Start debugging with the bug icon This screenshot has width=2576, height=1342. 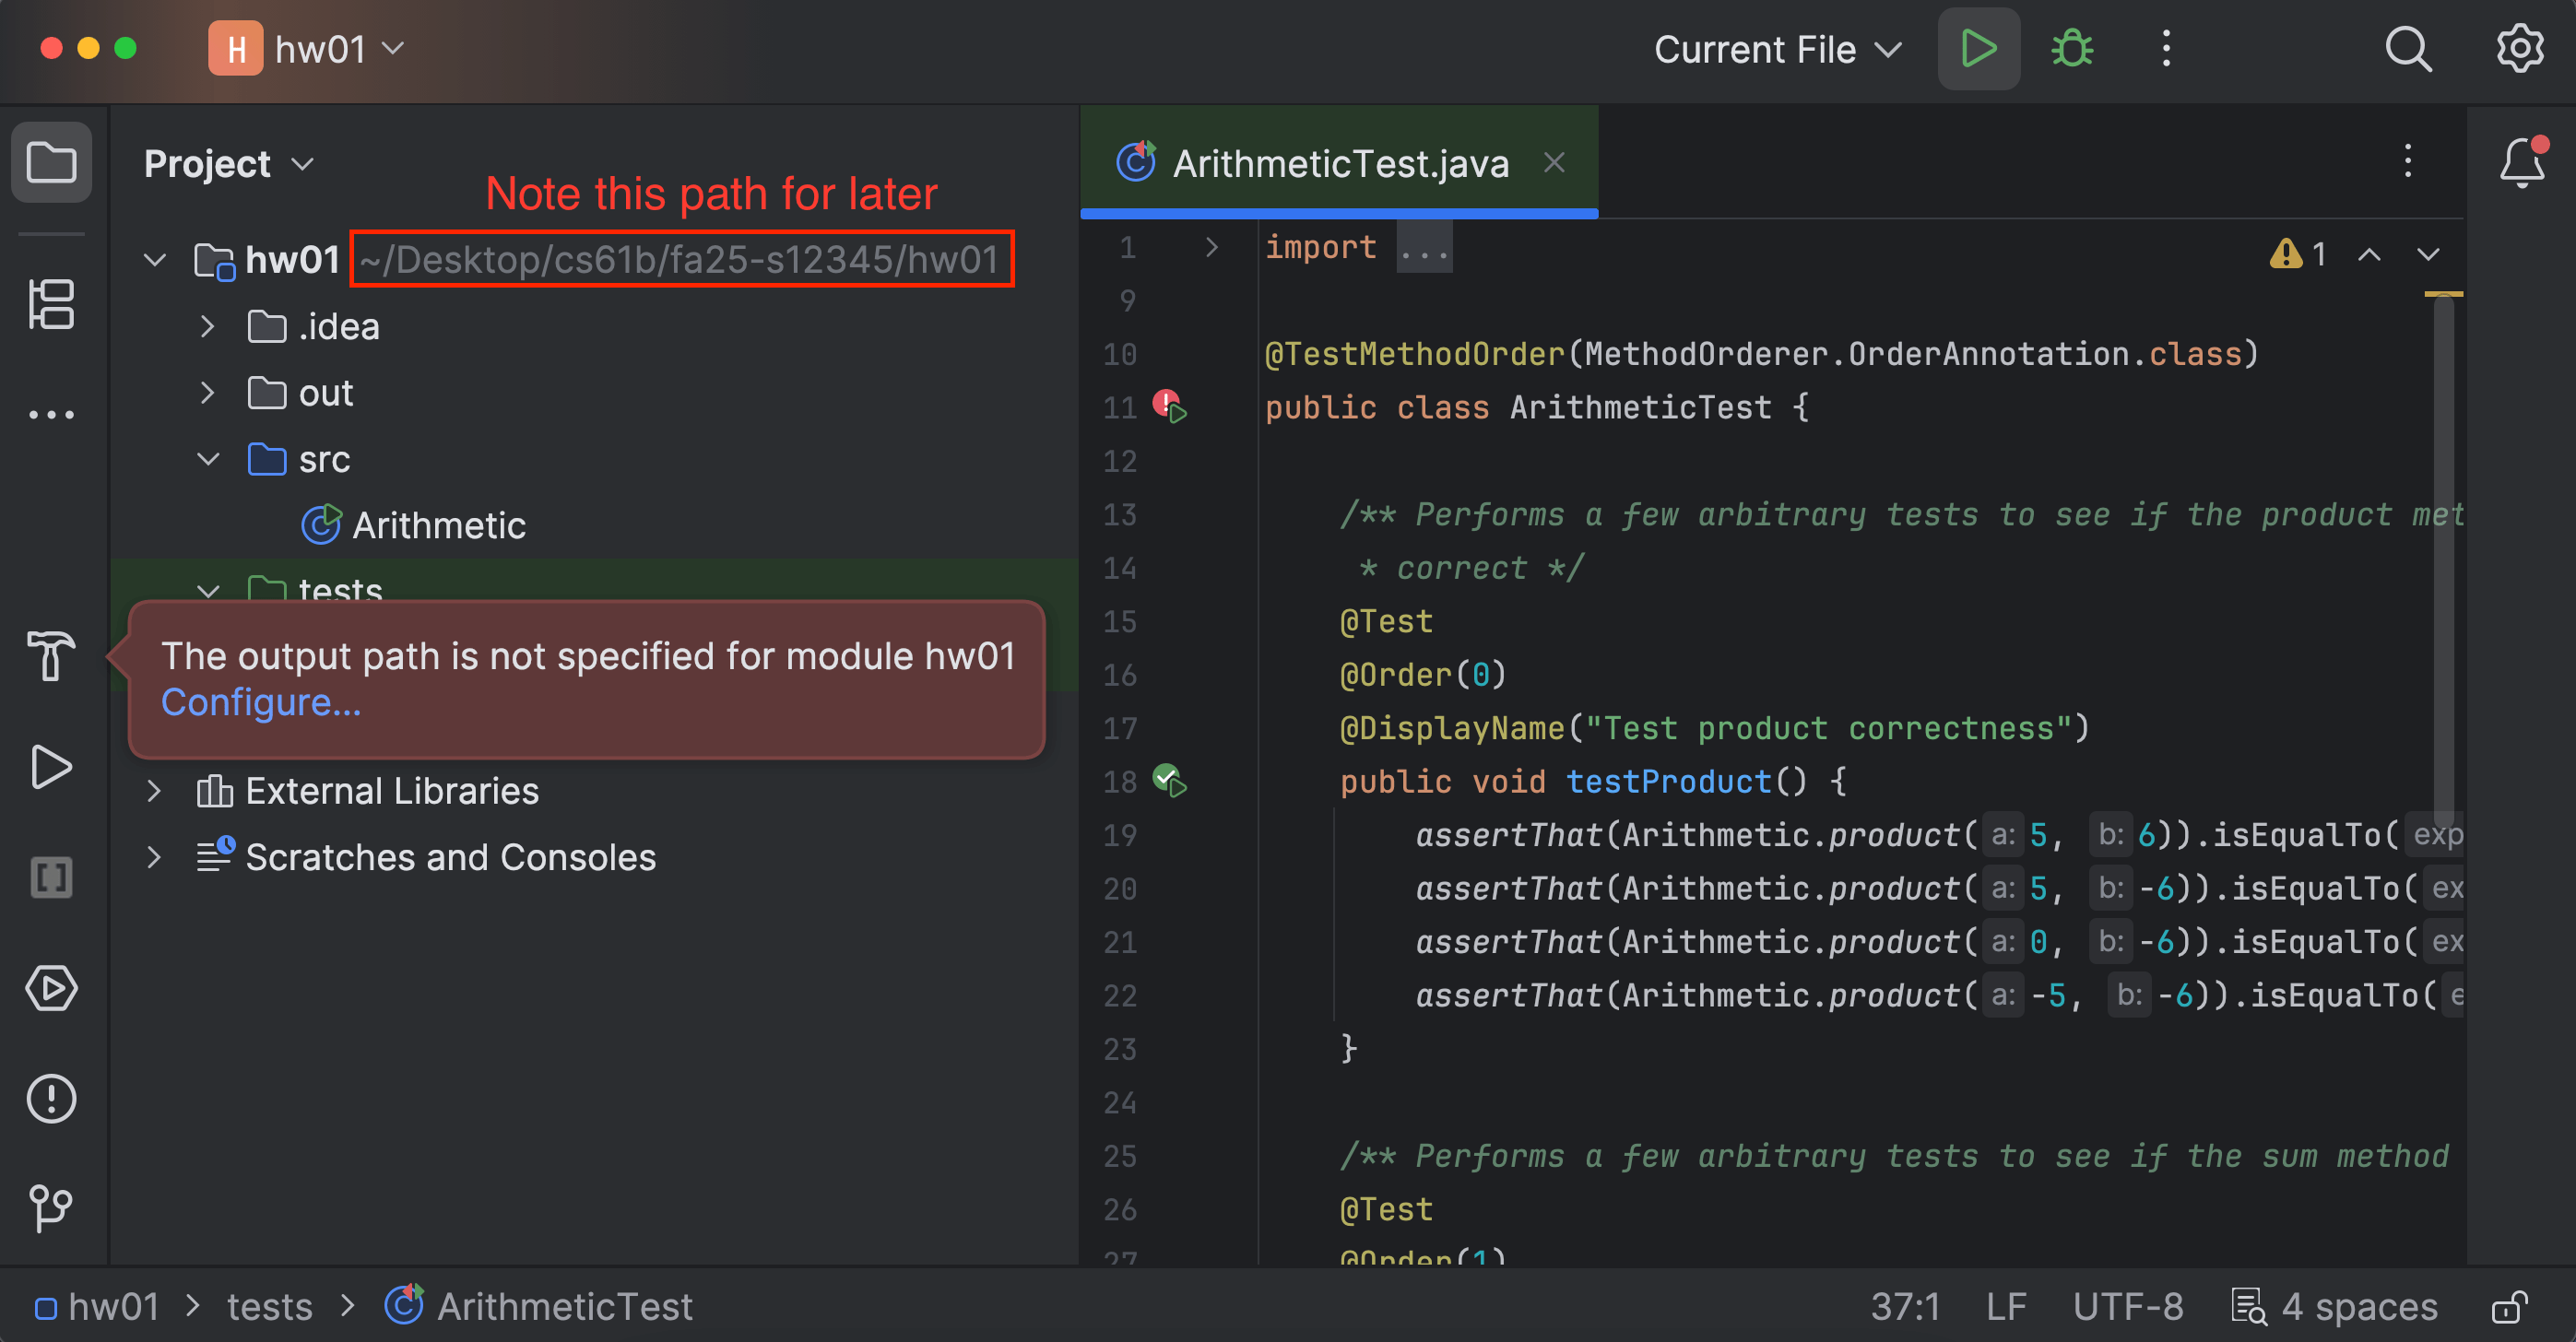tap(2070, 48)
